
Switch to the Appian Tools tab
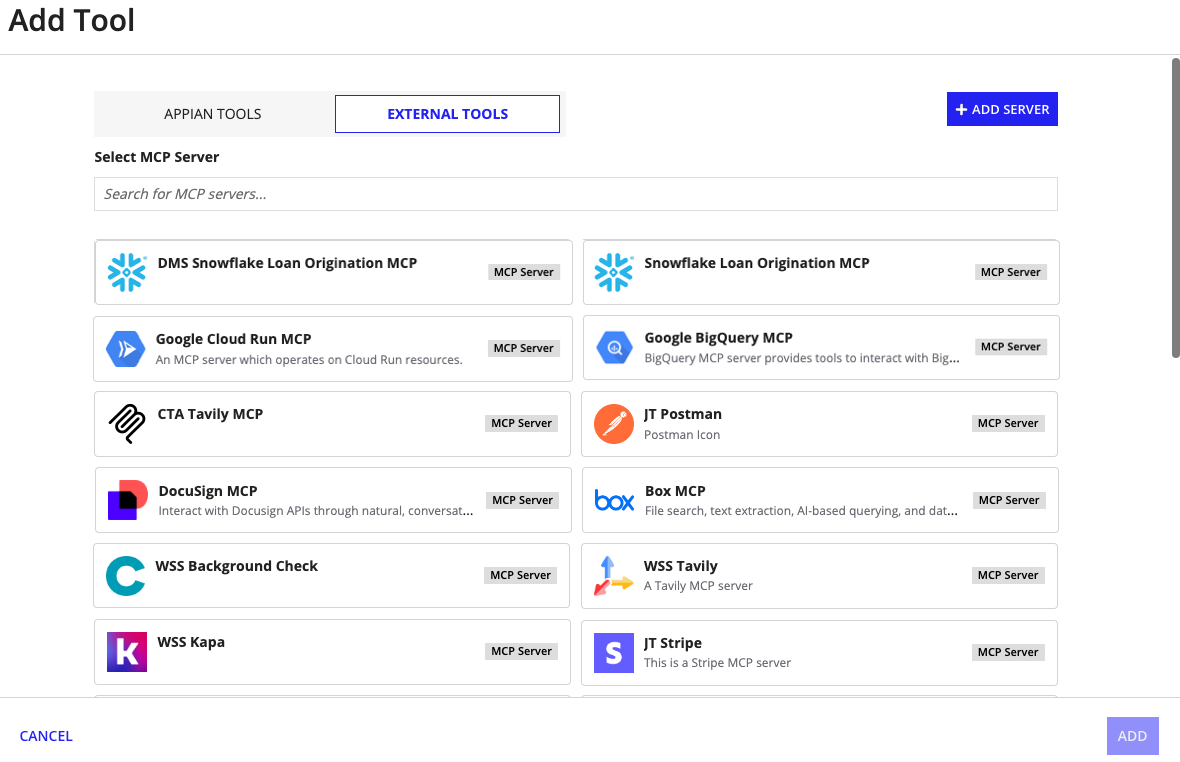tap(213, 114)
